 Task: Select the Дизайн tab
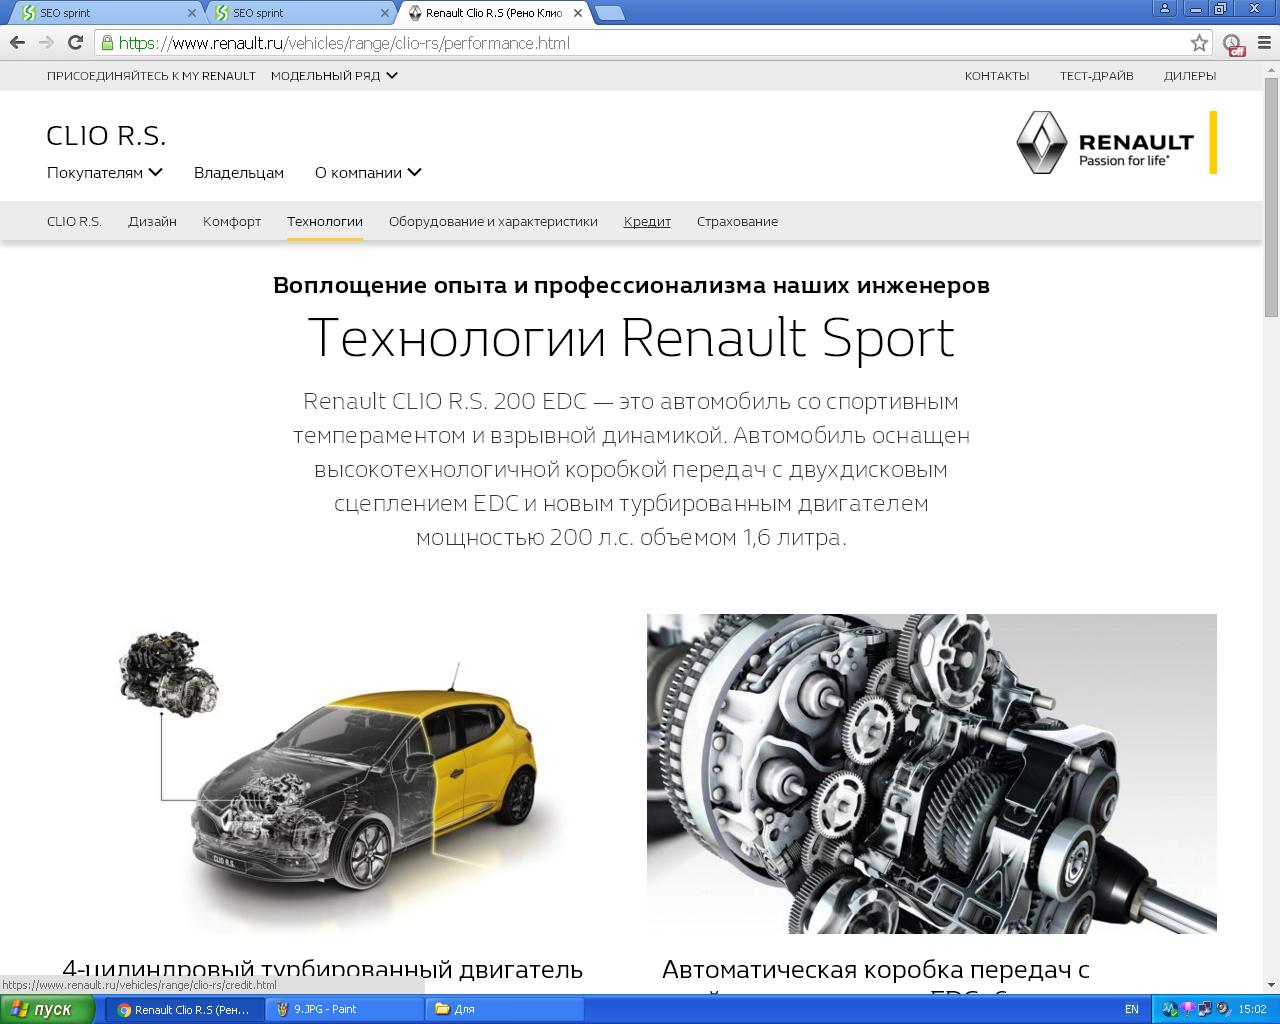[x=152, y=221]
